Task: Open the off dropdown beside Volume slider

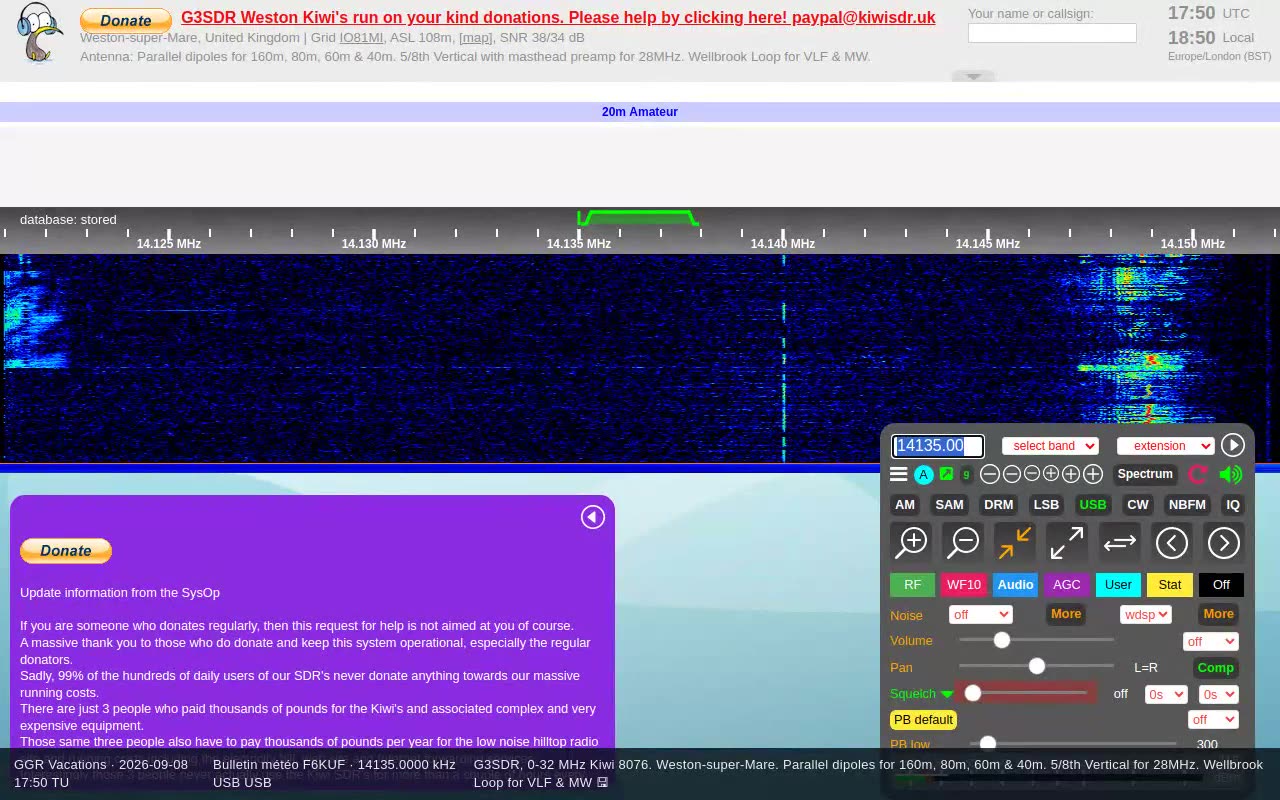Action: (1211, 642)
